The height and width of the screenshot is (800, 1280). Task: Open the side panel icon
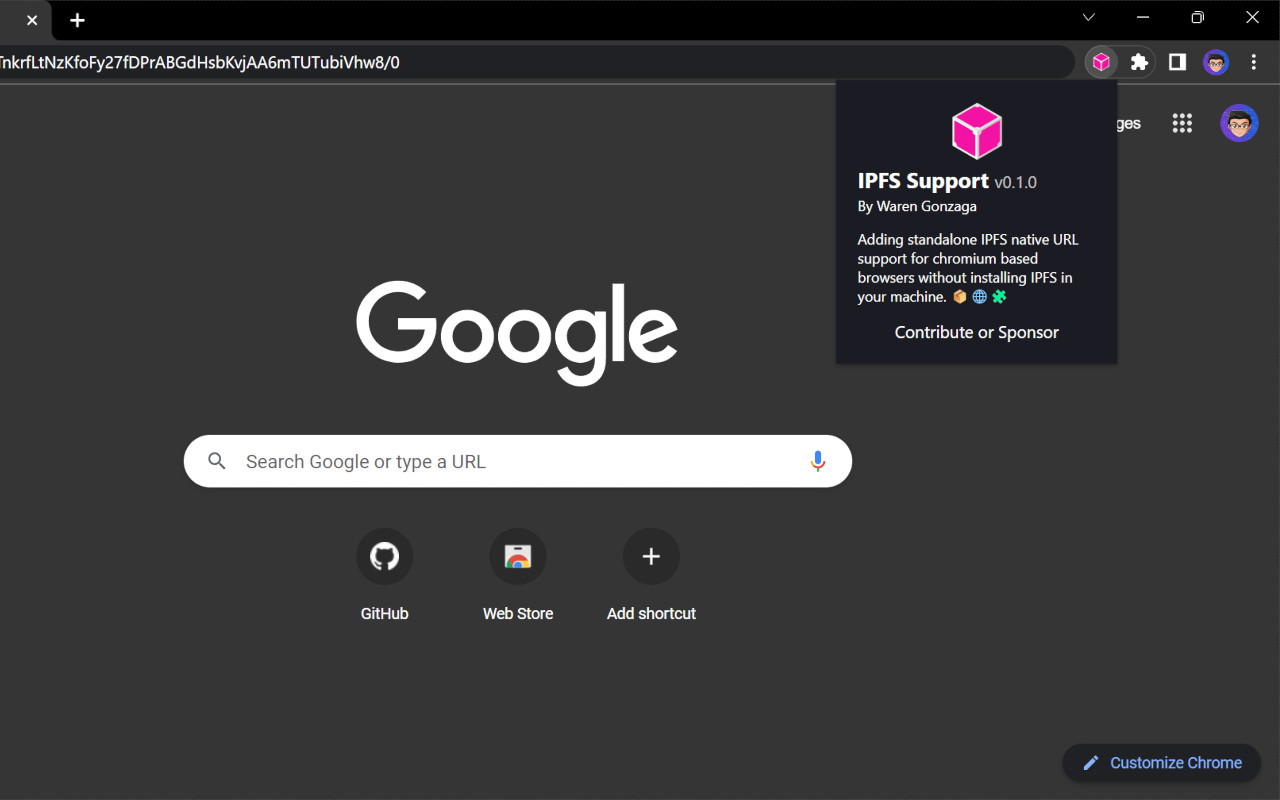1177,61
